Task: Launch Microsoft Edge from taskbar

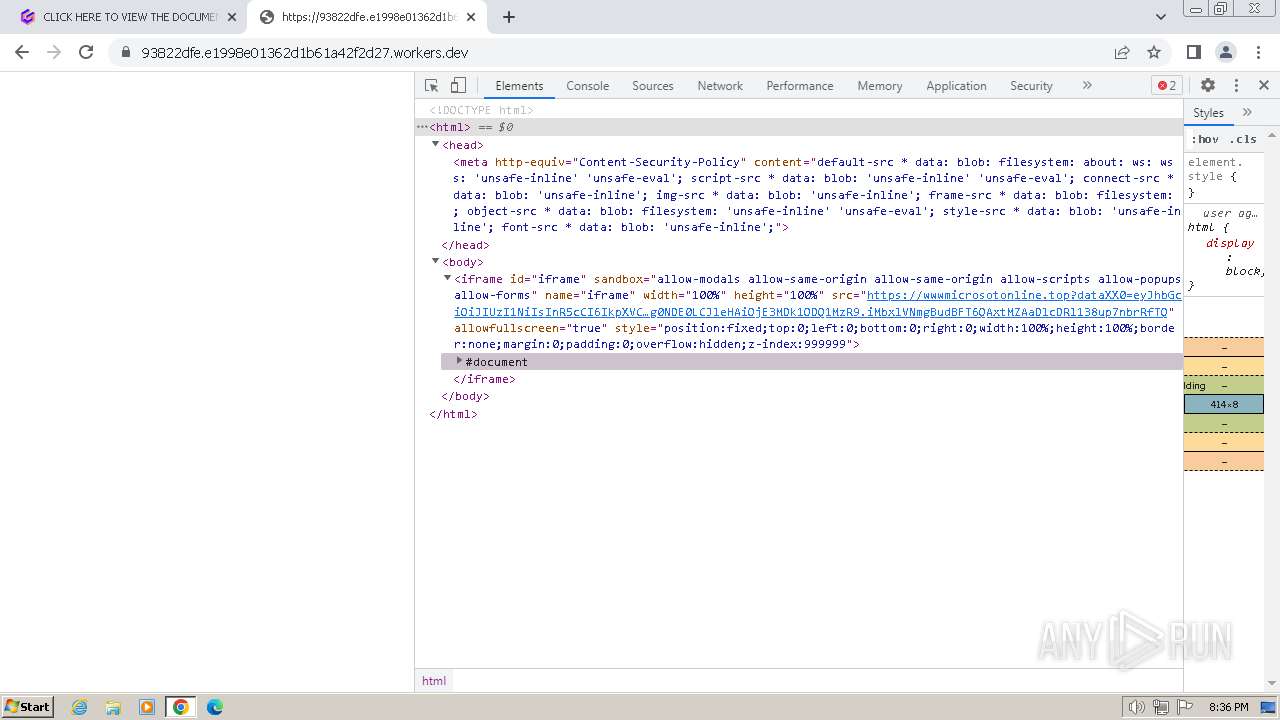Action: (x=214, y=707)
